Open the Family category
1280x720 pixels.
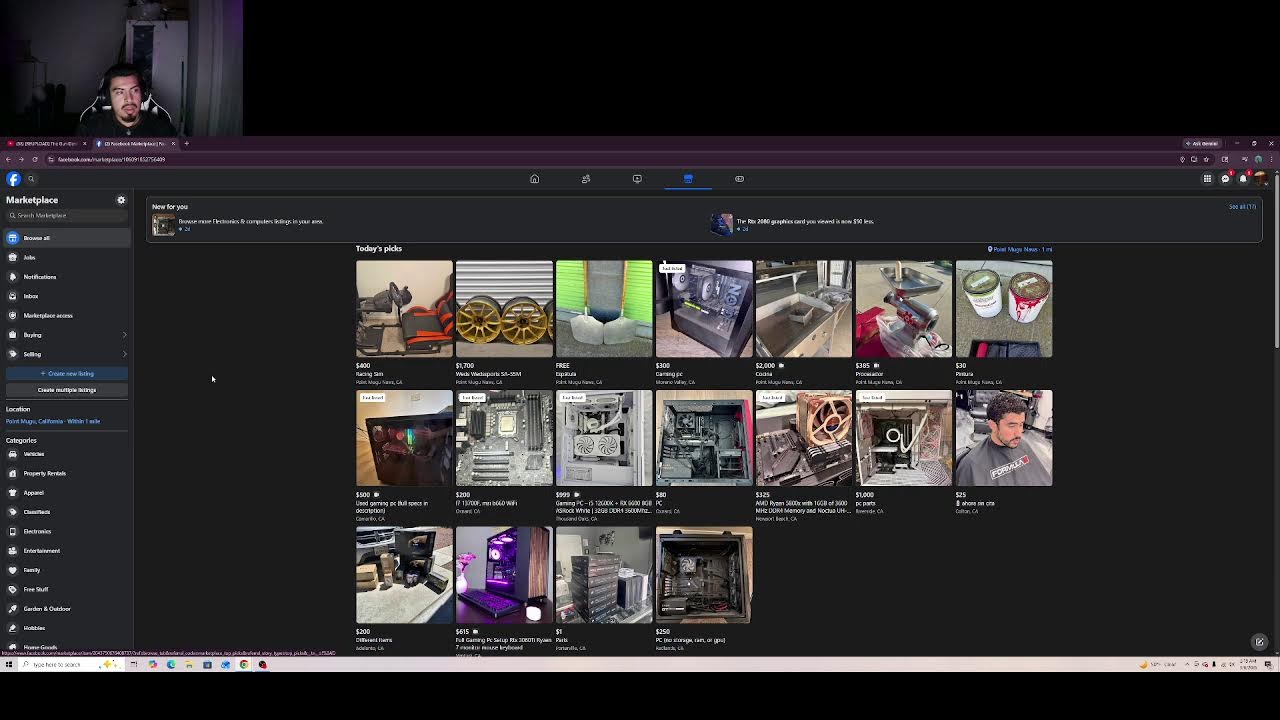[66, 570]
